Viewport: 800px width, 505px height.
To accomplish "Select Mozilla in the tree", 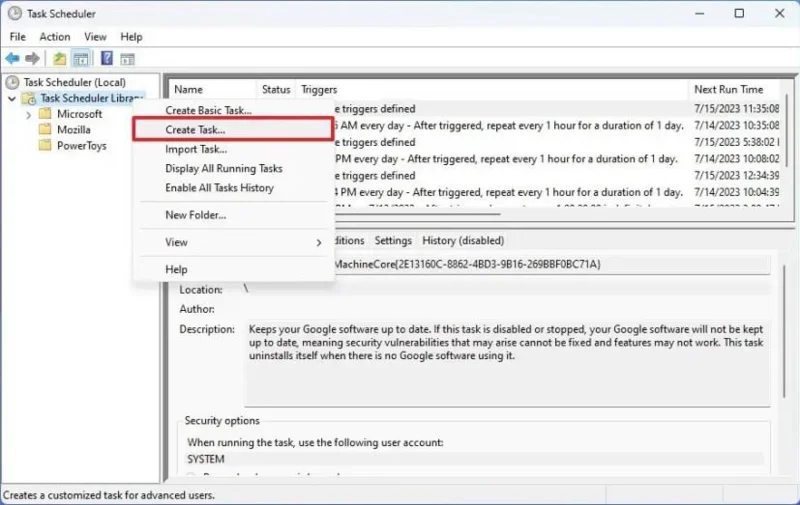I will (x=73, y=130).
